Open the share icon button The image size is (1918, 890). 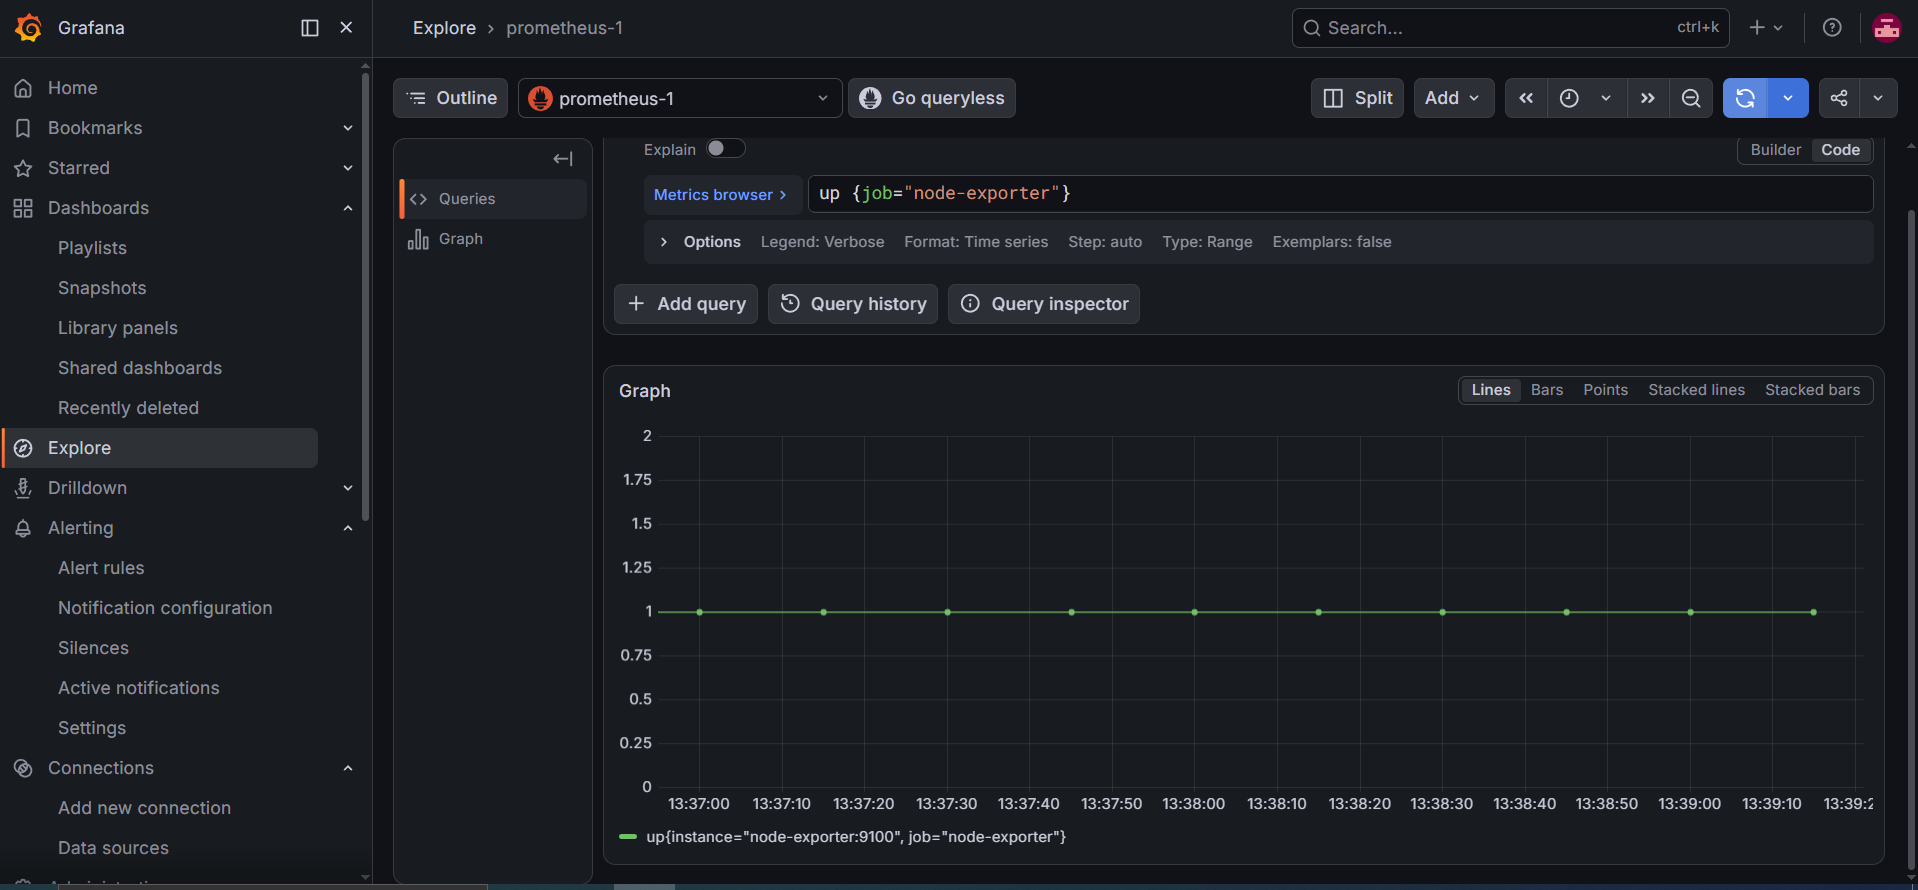click(x=1839, y=98)
